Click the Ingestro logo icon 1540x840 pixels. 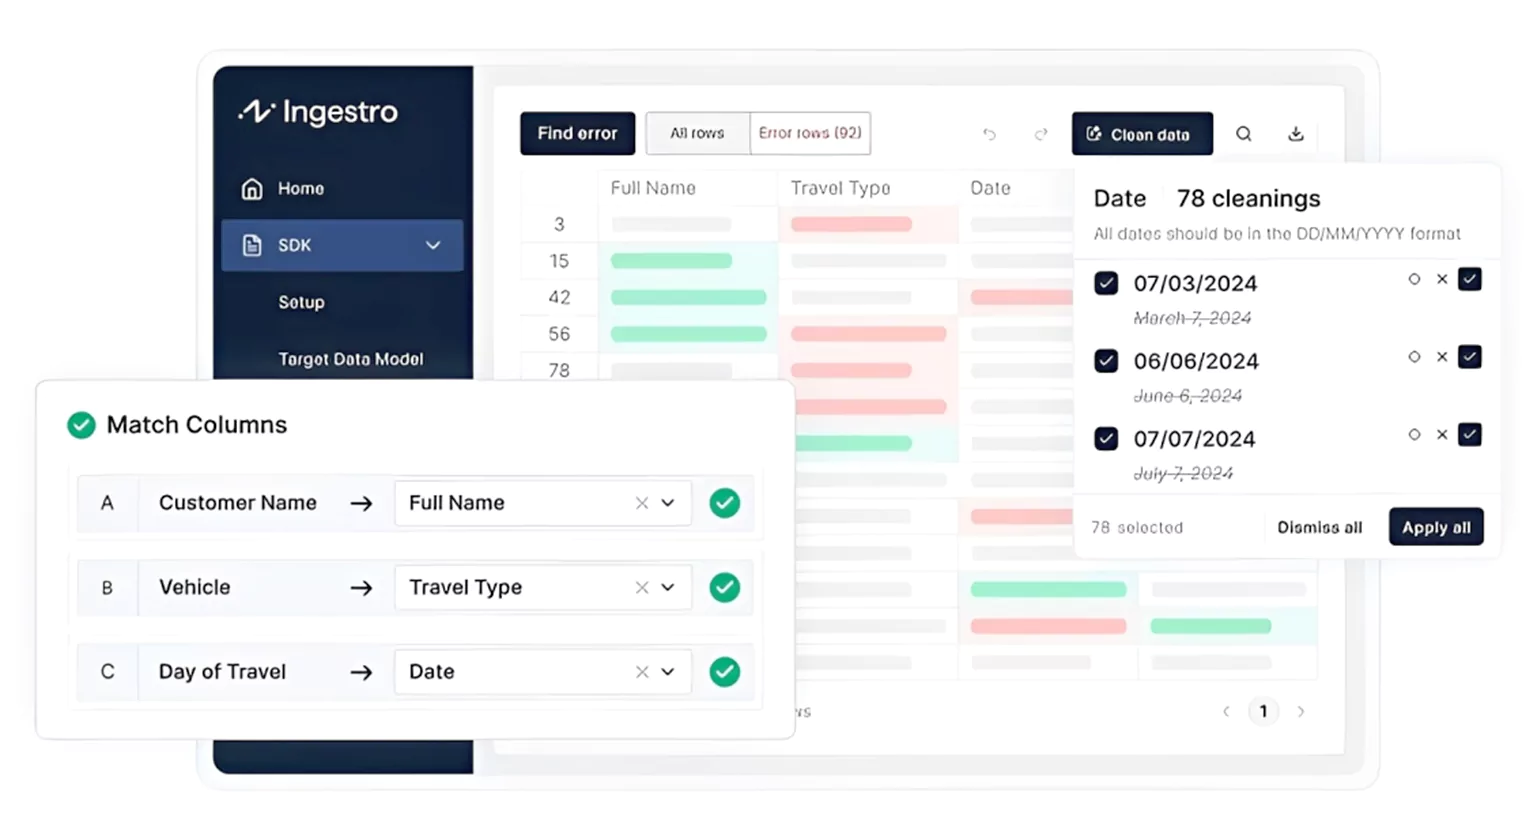point(260,112)
